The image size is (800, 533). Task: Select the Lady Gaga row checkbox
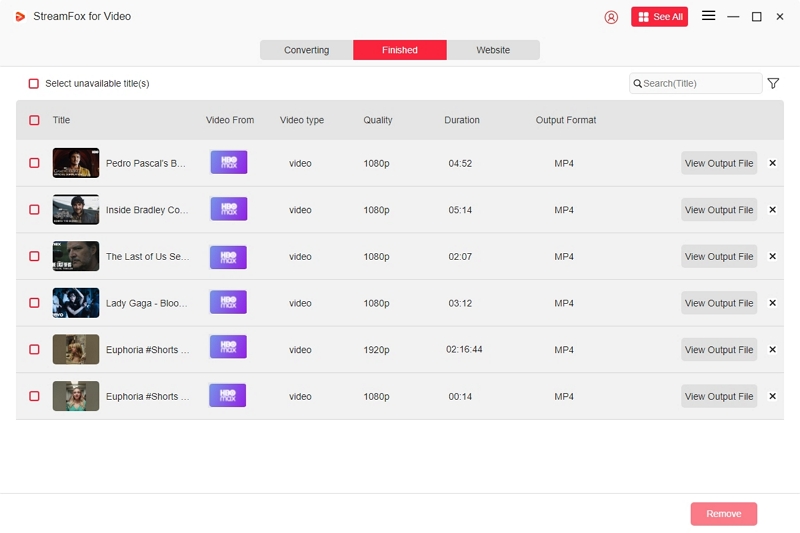pos(34,303)
